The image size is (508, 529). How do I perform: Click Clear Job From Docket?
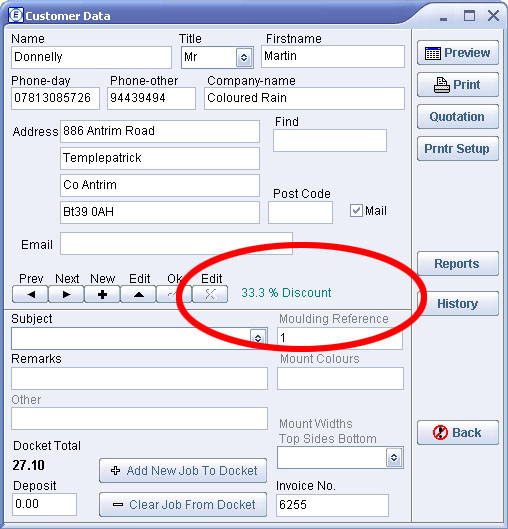183,504
